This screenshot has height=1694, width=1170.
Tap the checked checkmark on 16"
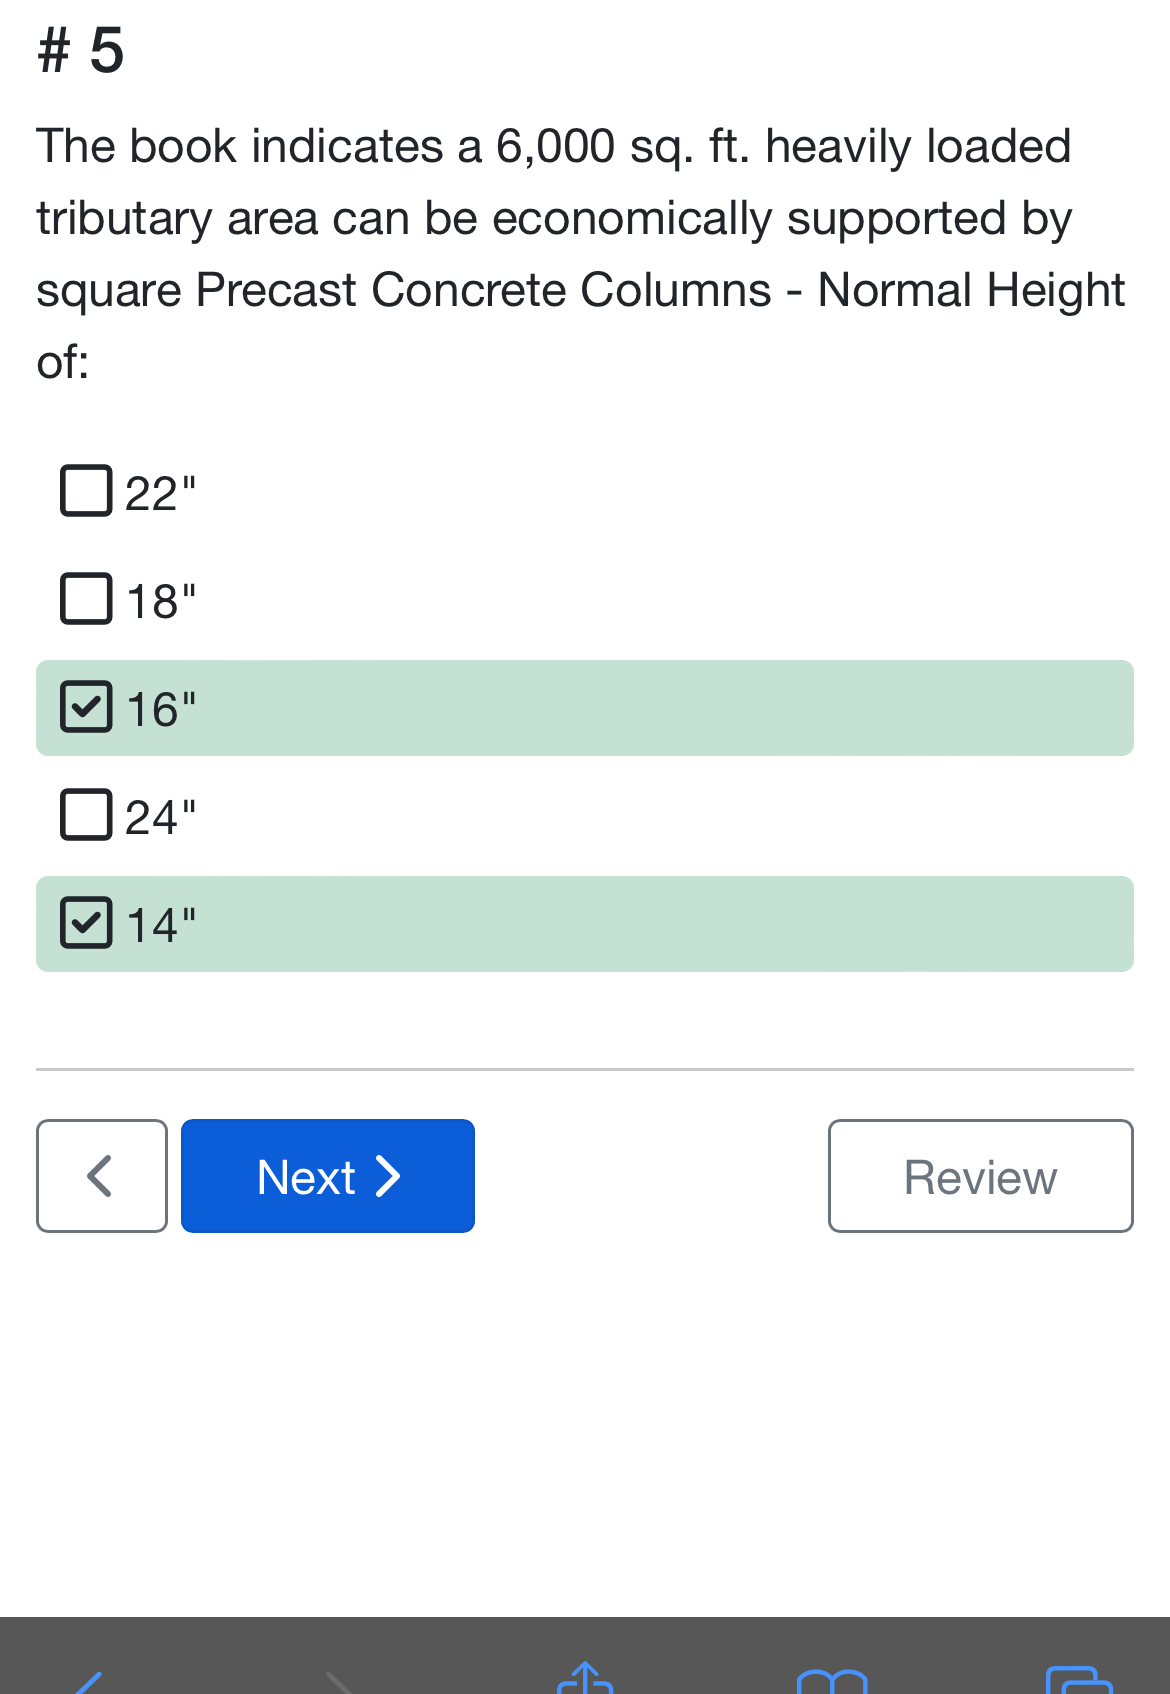point(86,707)
